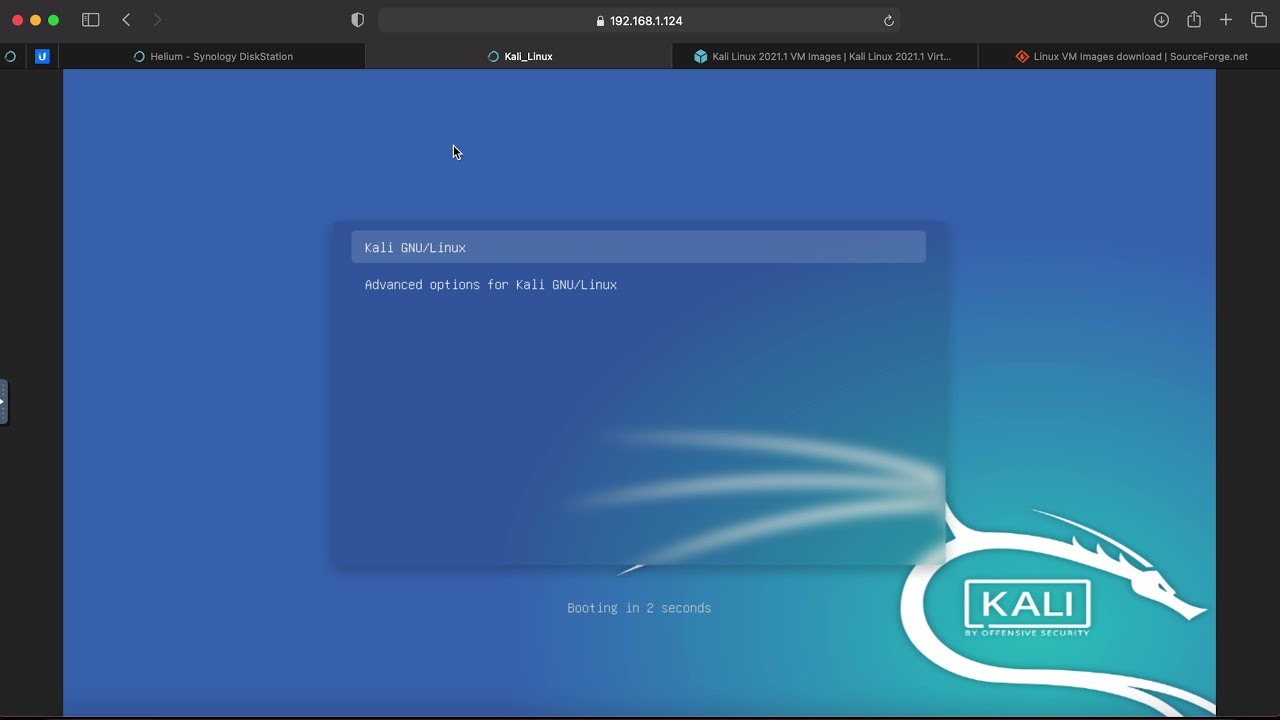Open the first pinned tab icon
The image size is (1280, 720).
click(x=11, y=57)
